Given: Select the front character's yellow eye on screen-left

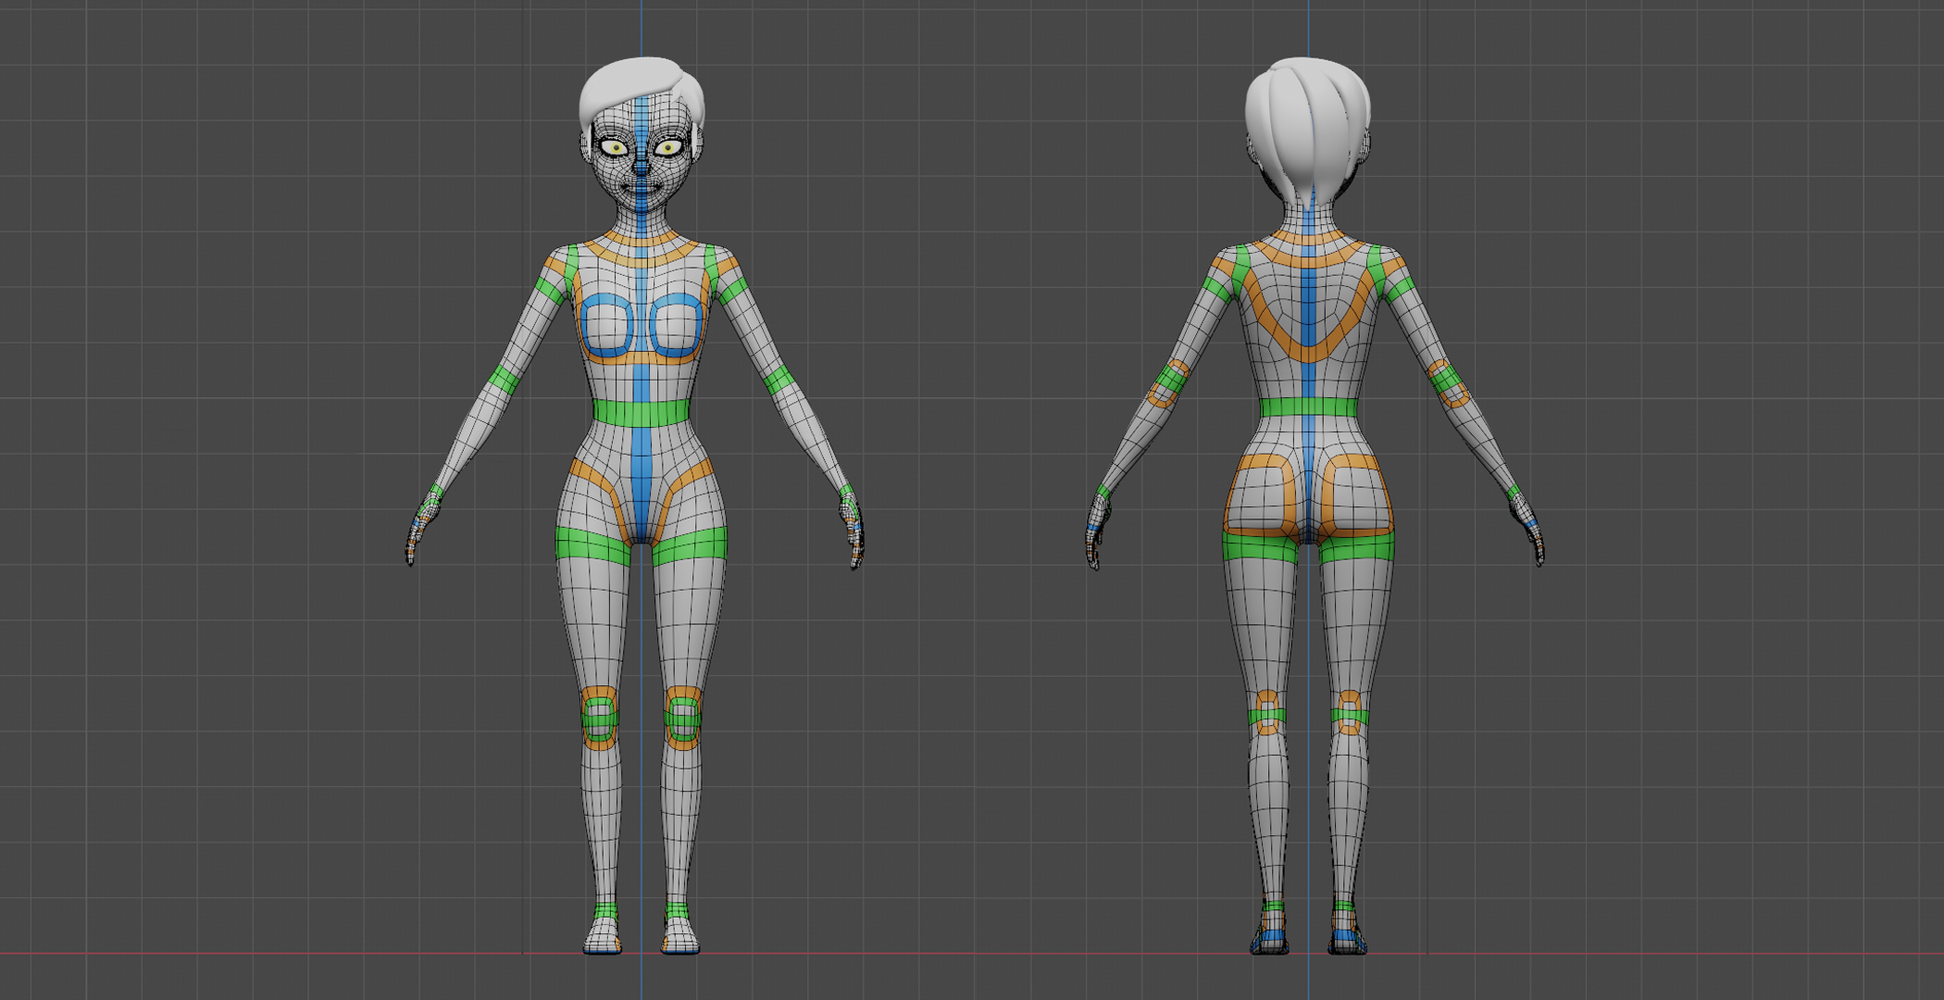Looking at the screenshot, I should pyautogui.click(x=614, y=148).
